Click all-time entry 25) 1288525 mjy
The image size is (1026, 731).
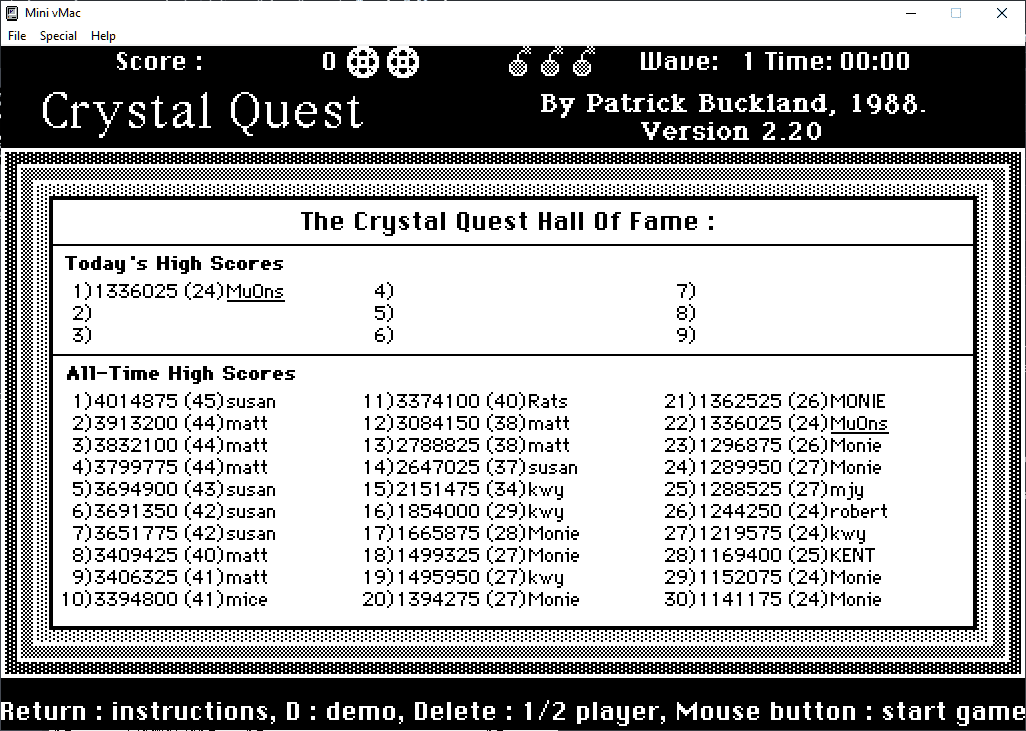pyautogui.click(x=764, y=490)
